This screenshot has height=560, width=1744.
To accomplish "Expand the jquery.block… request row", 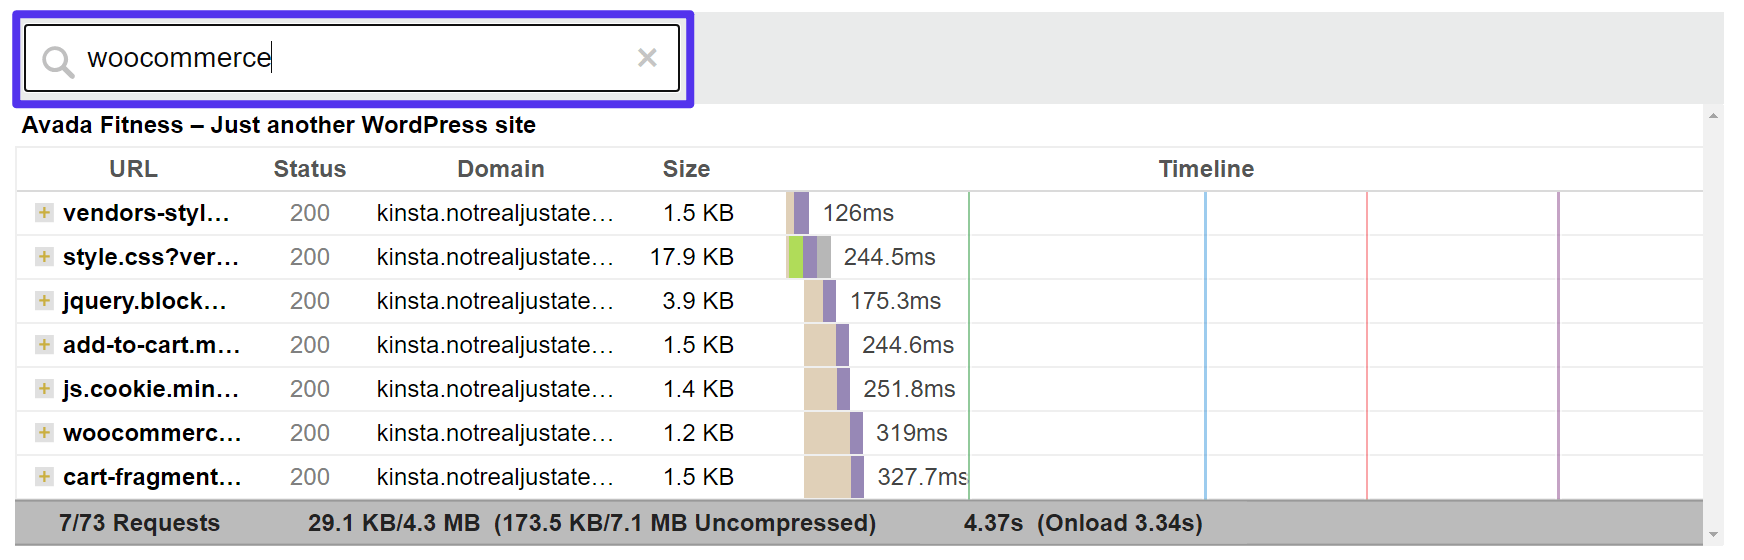I will pos(44,301).
